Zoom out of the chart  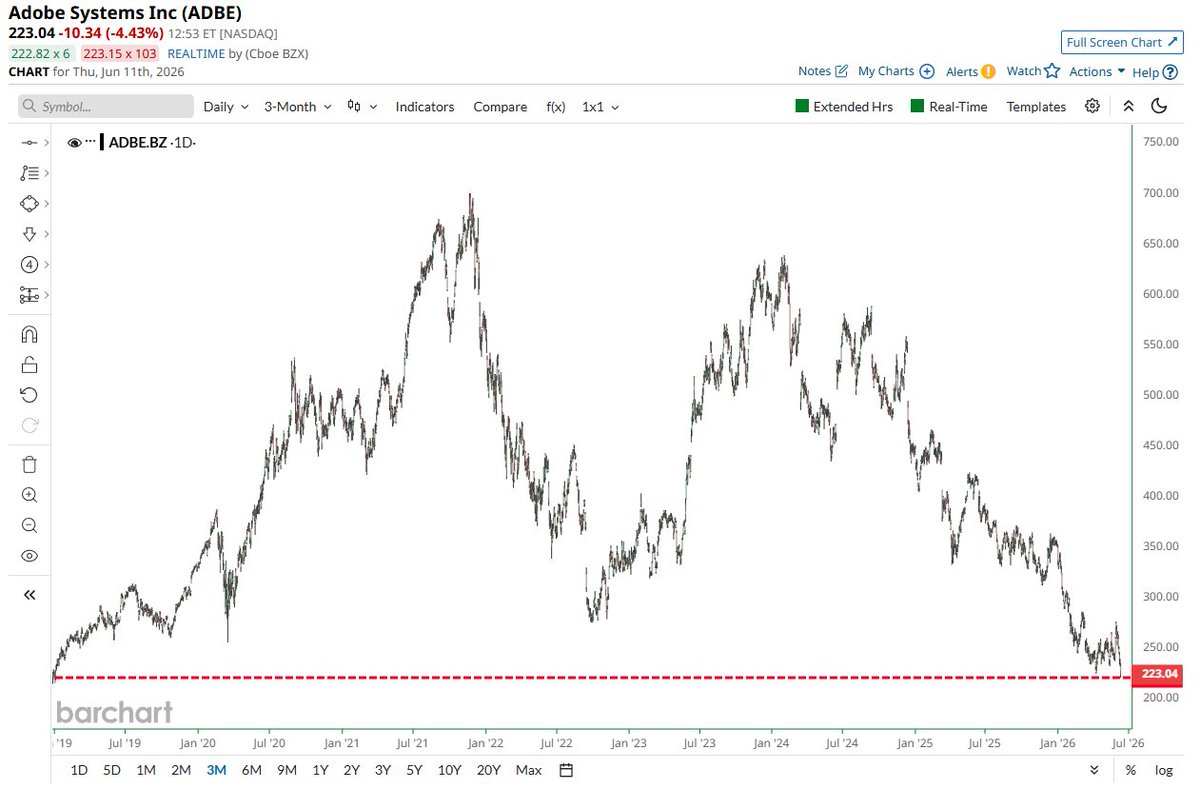29,525
